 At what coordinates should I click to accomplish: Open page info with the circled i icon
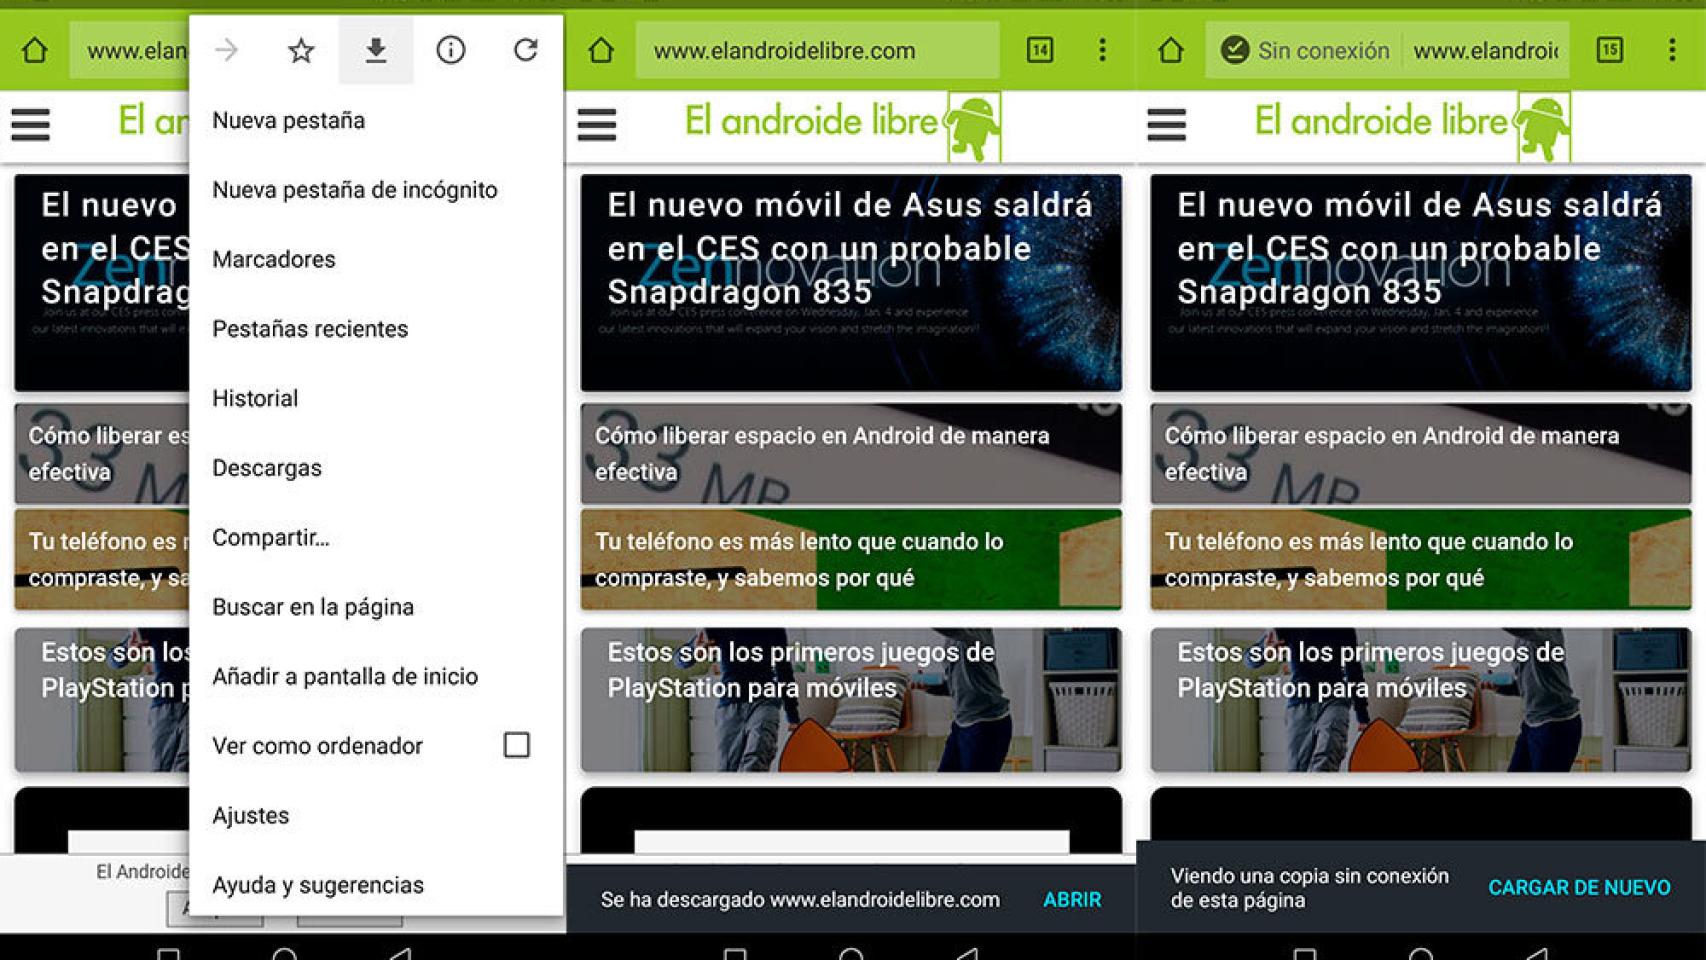pos(451,50)
